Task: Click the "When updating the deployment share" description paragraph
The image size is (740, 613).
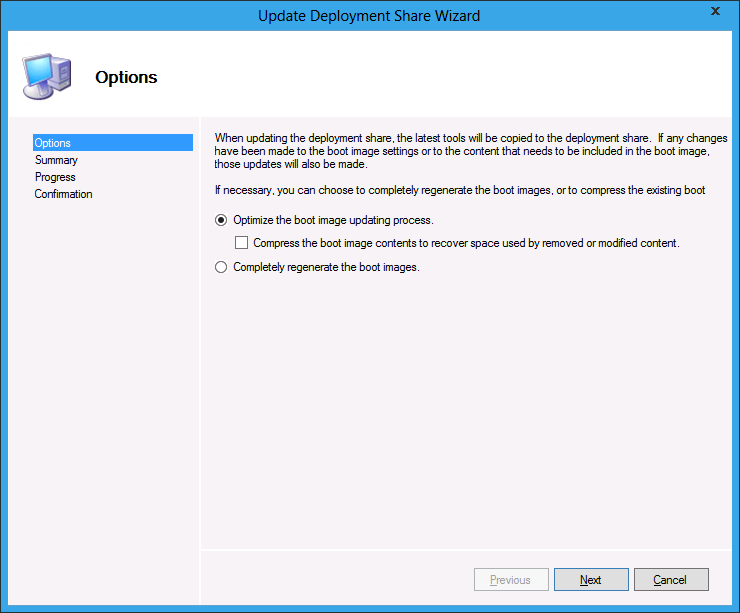Action: tap(462, 150)
